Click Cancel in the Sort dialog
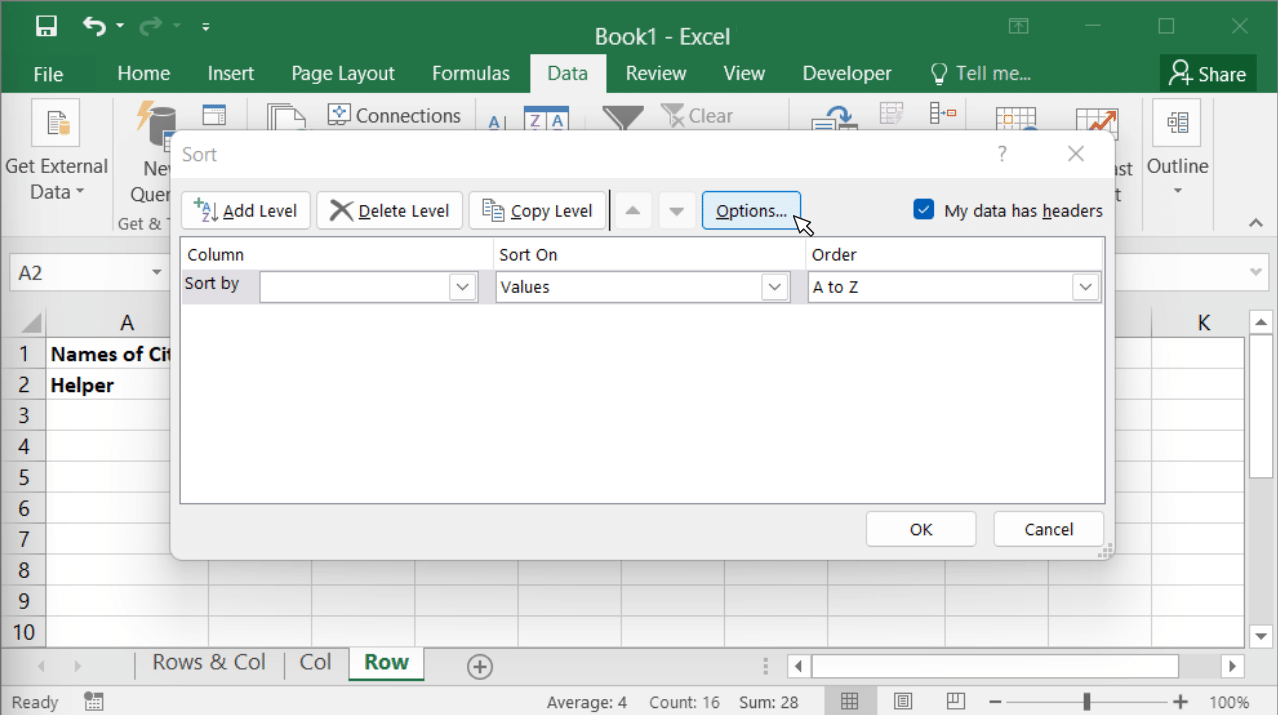 pos(1048,530)
